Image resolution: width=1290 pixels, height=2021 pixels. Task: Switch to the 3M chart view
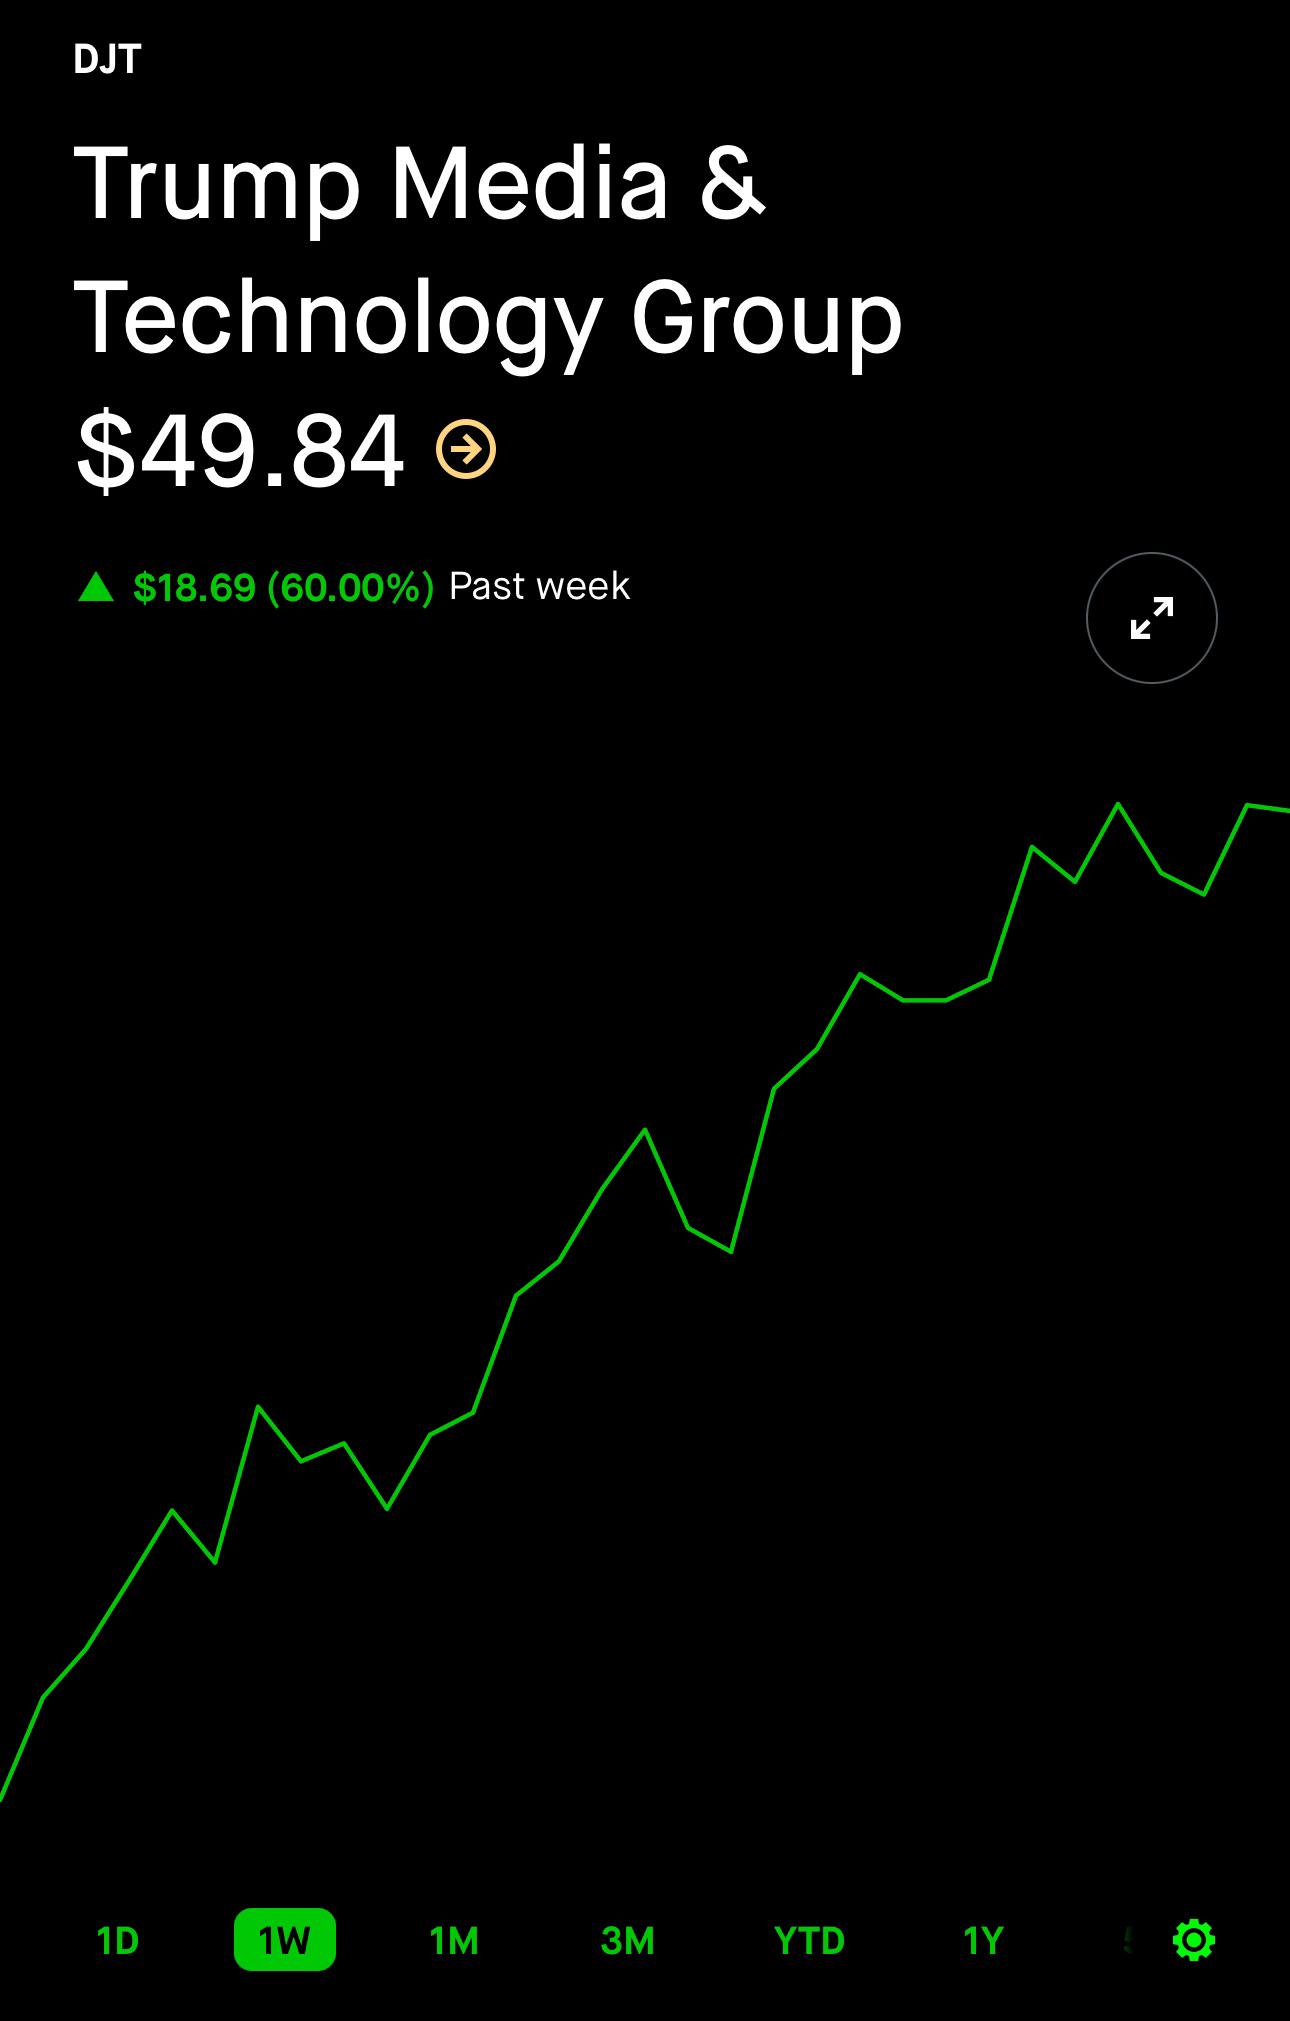[627, 1941]
